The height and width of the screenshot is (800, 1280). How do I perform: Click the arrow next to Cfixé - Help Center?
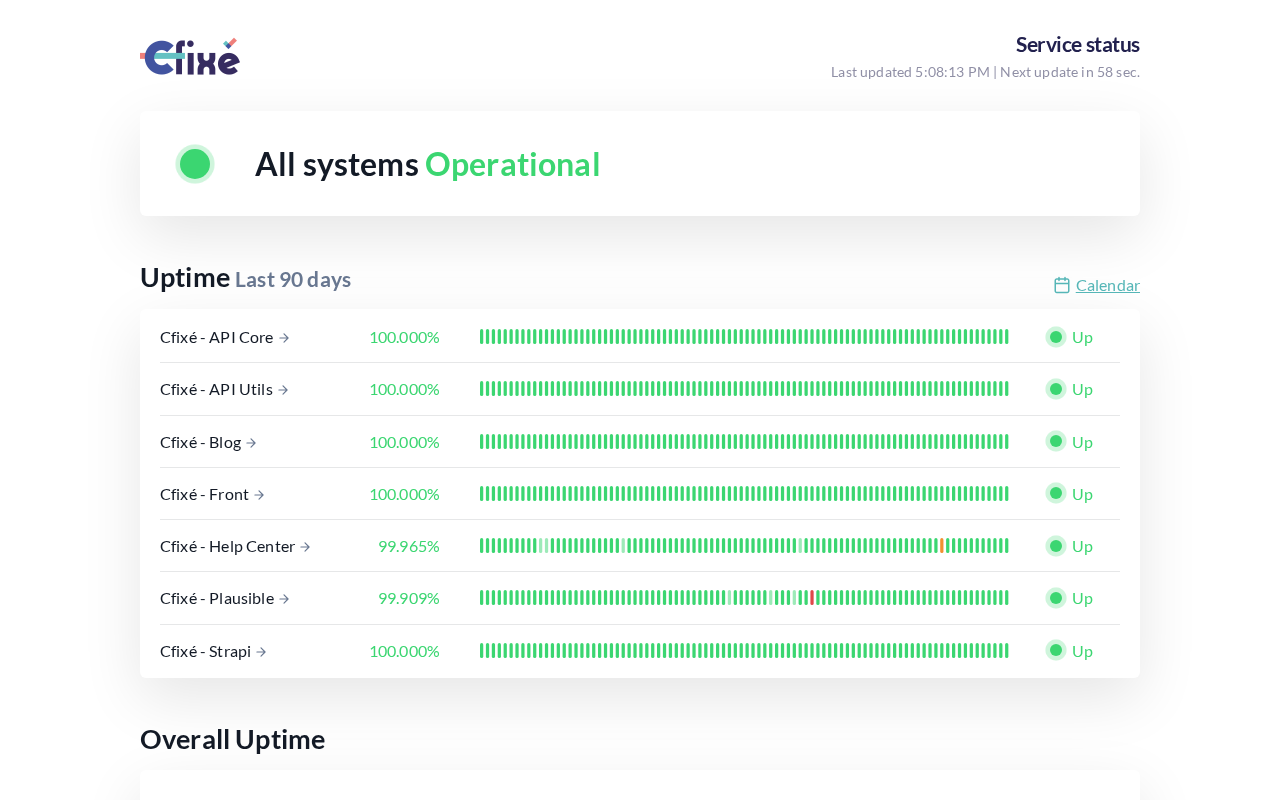coord(305,547)
